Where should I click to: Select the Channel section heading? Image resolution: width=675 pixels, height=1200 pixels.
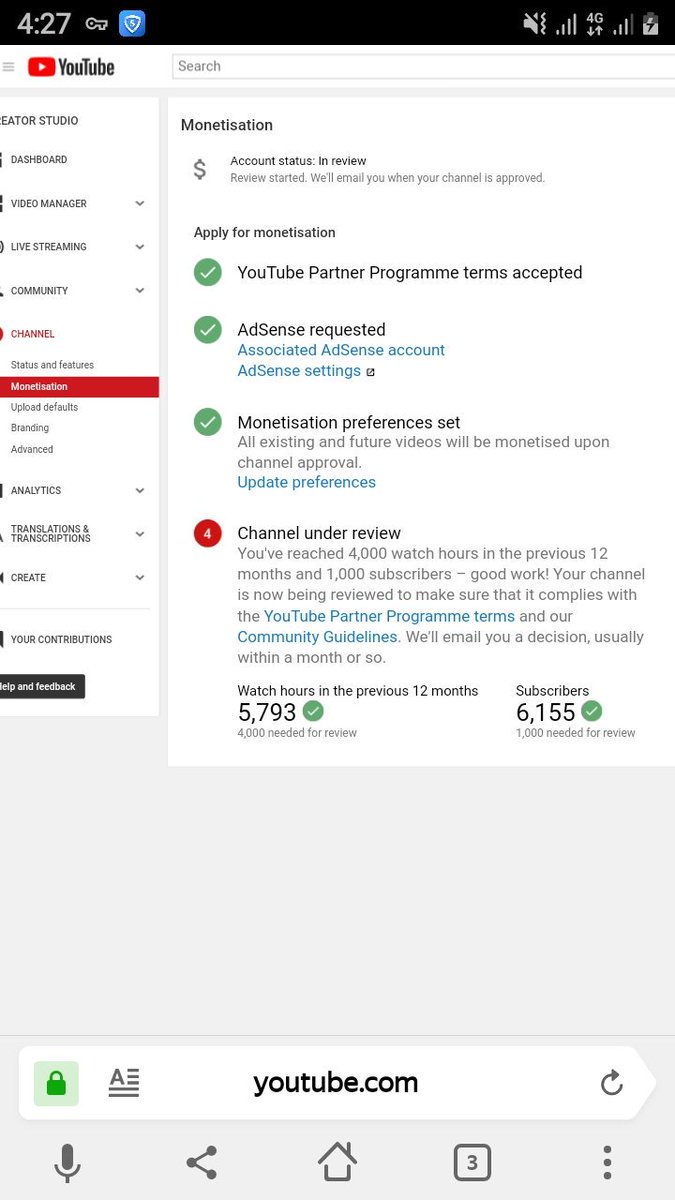point(33,334)
